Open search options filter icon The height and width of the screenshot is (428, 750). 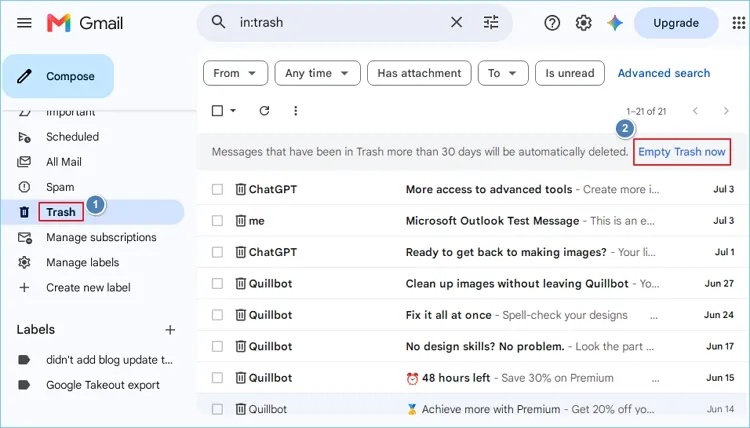[x=491, y=22]
